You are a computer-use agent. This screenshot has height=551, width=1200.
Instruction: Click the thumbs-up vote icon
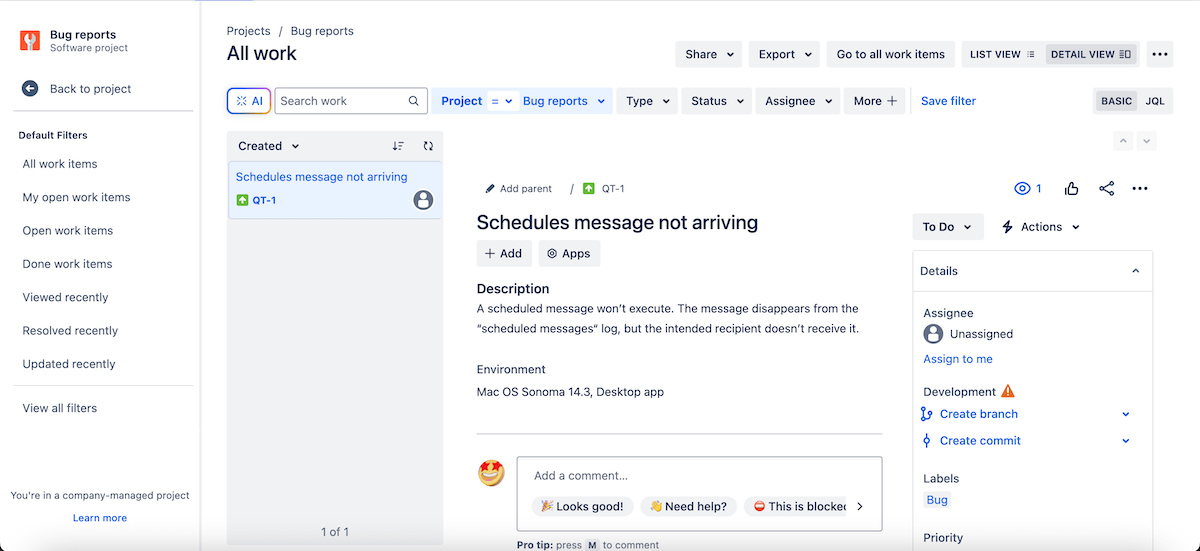(1072, 188)
